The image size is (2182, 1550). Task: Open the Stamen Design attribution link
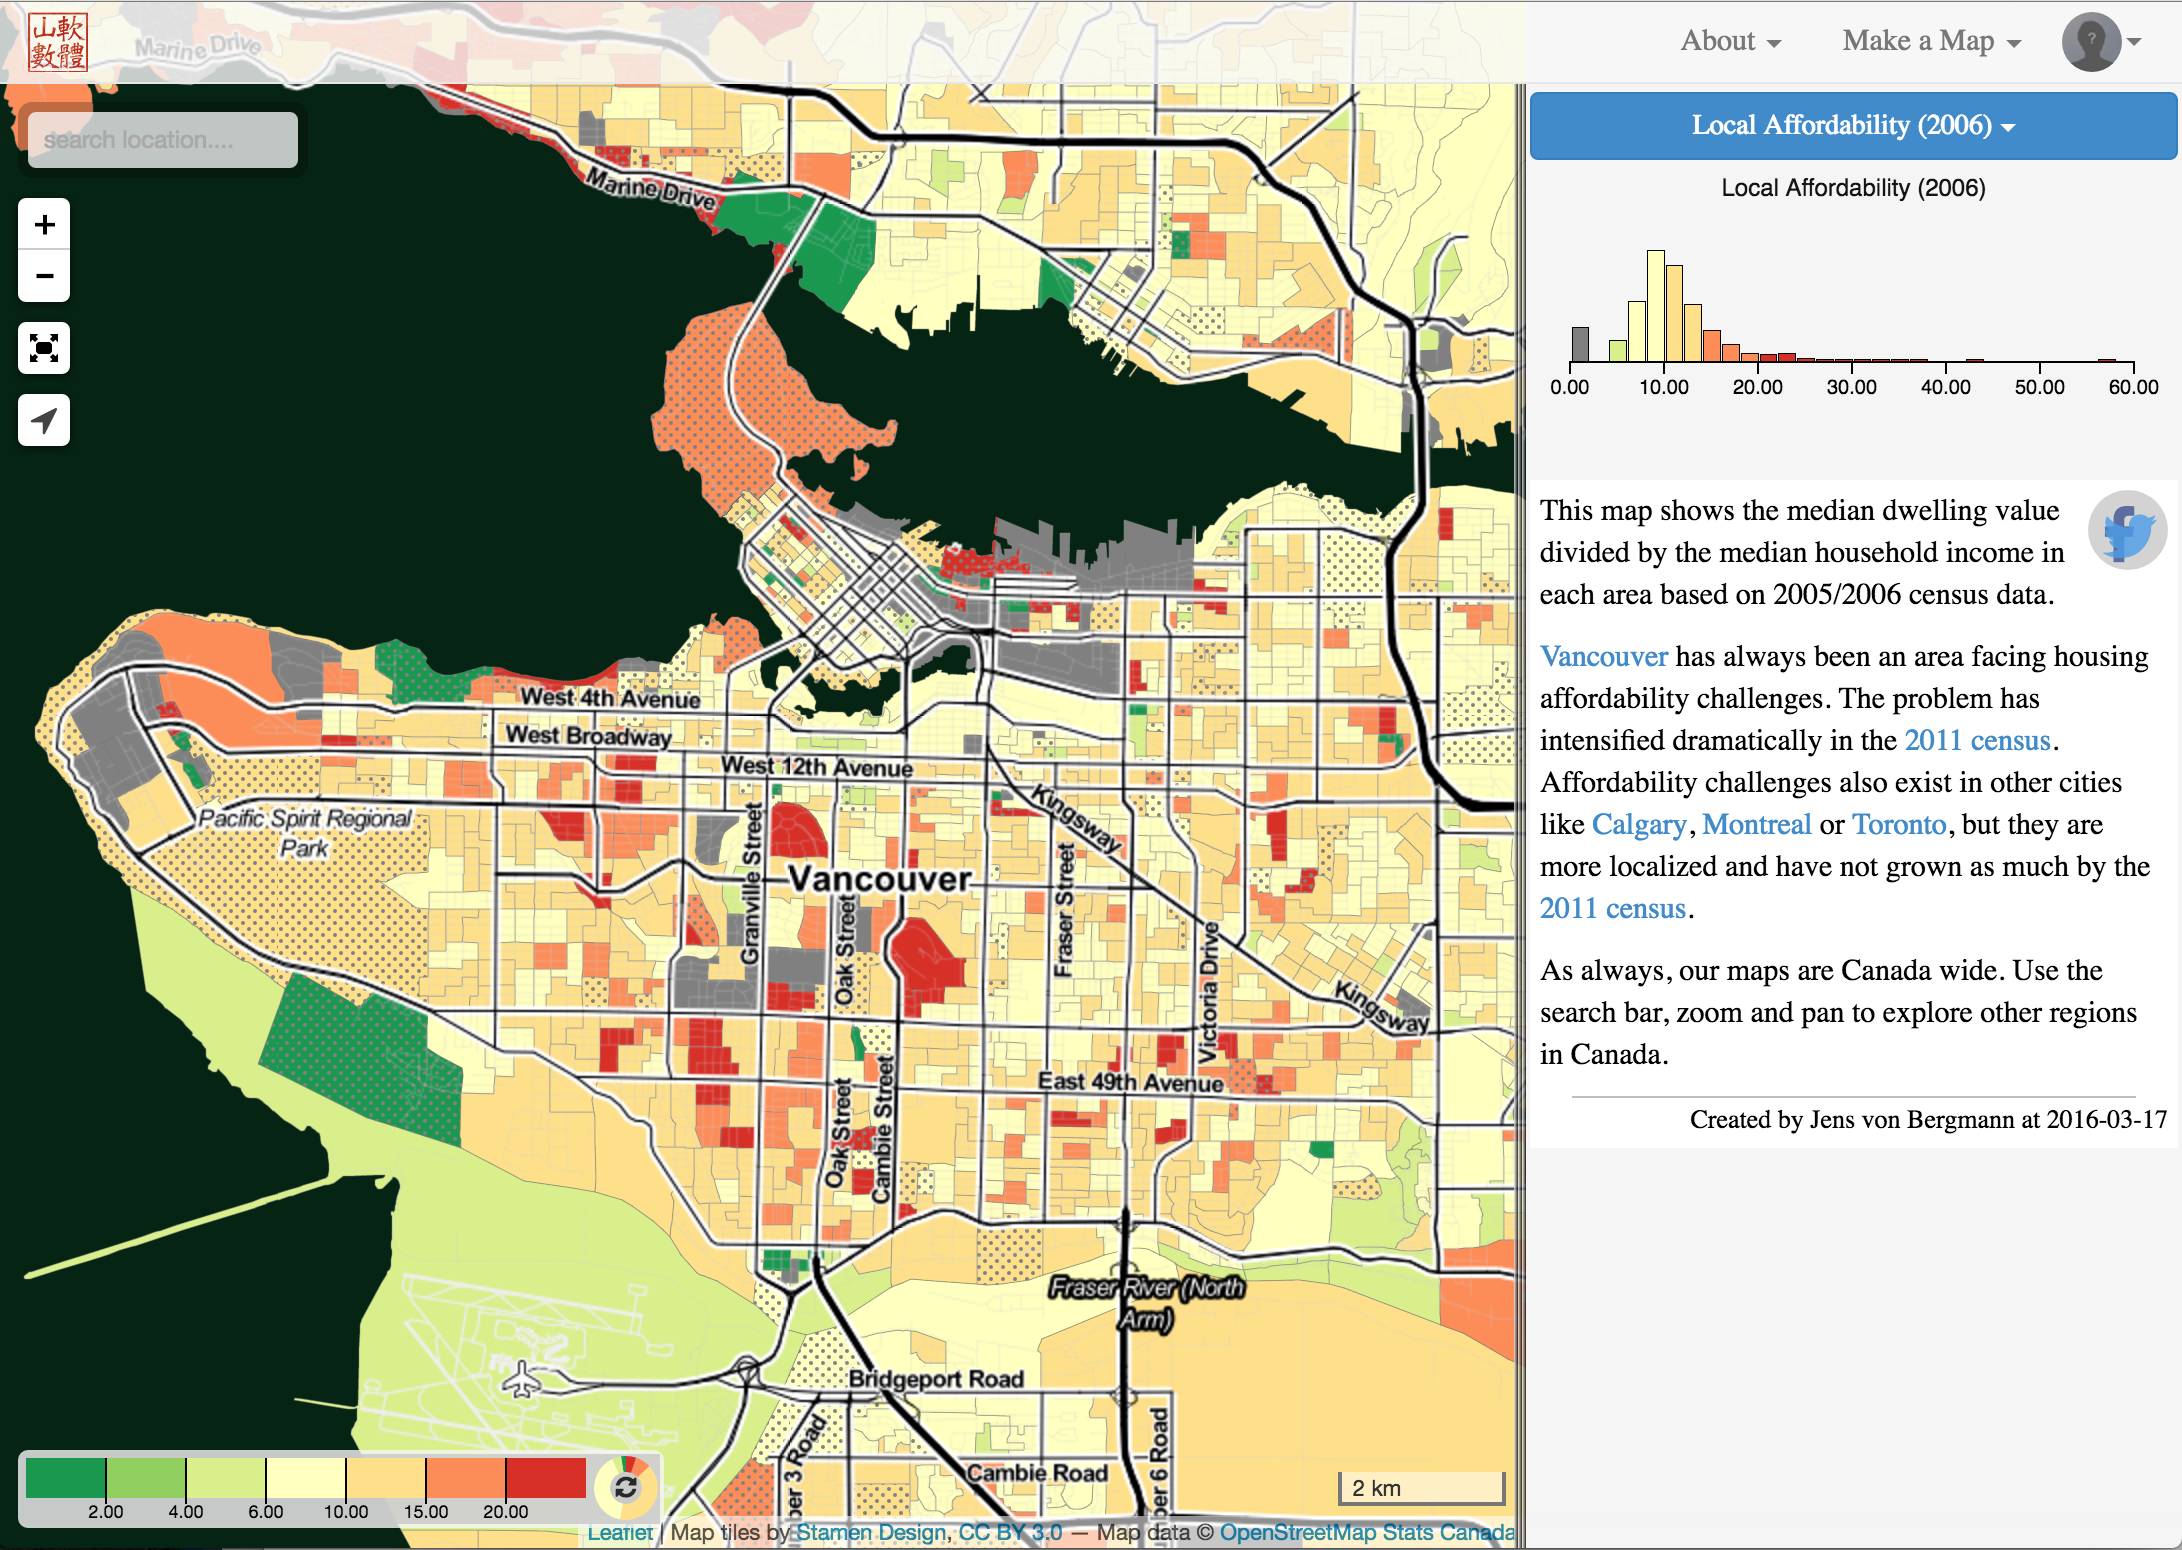tap(870, 1532)
